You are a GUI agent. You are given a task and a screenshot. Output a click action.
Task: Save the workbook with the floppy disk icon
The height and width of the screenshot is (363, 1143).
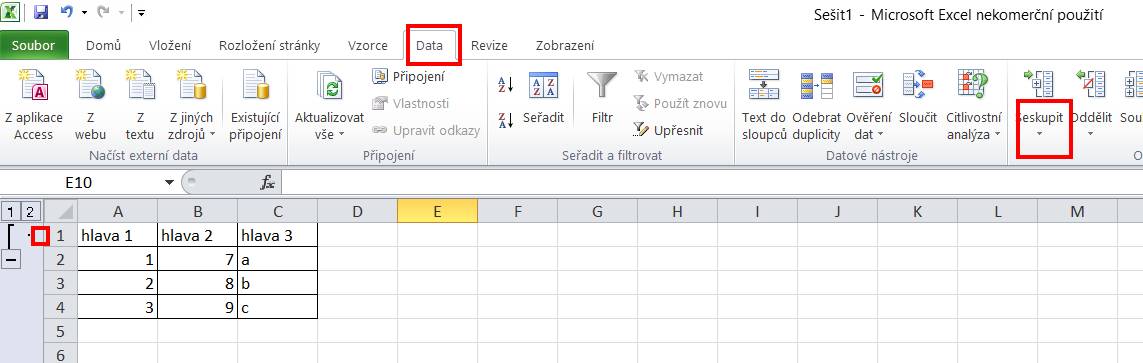click(x=41, y=12)
